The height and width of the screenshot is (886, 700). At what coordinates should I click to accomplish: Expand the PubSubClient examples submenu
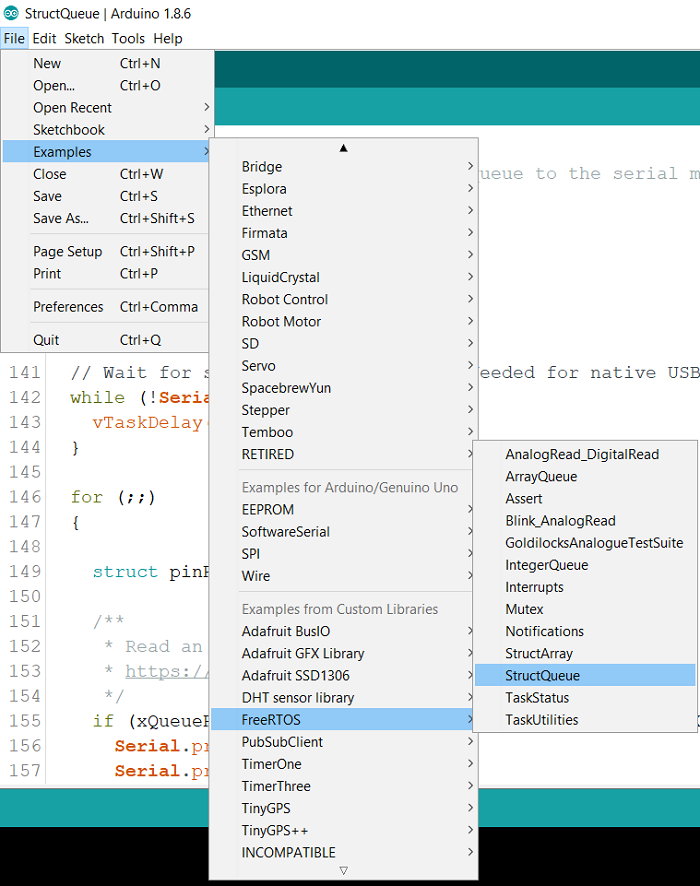click(x=282, y=742)
